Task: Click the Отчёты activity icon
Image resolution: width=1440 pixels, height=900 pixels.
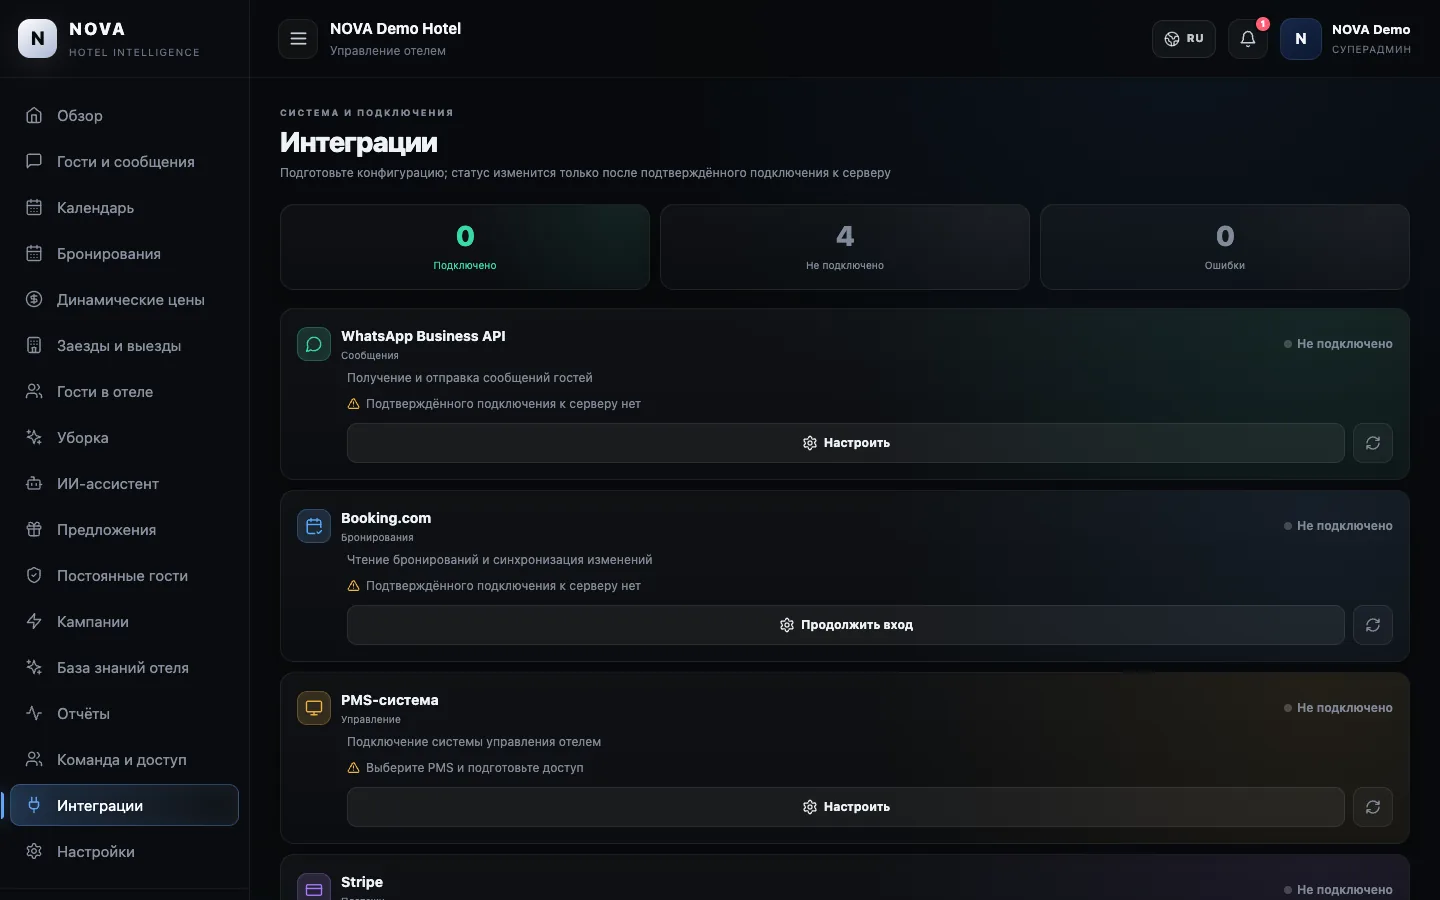Action: click(x=34, y=713)
